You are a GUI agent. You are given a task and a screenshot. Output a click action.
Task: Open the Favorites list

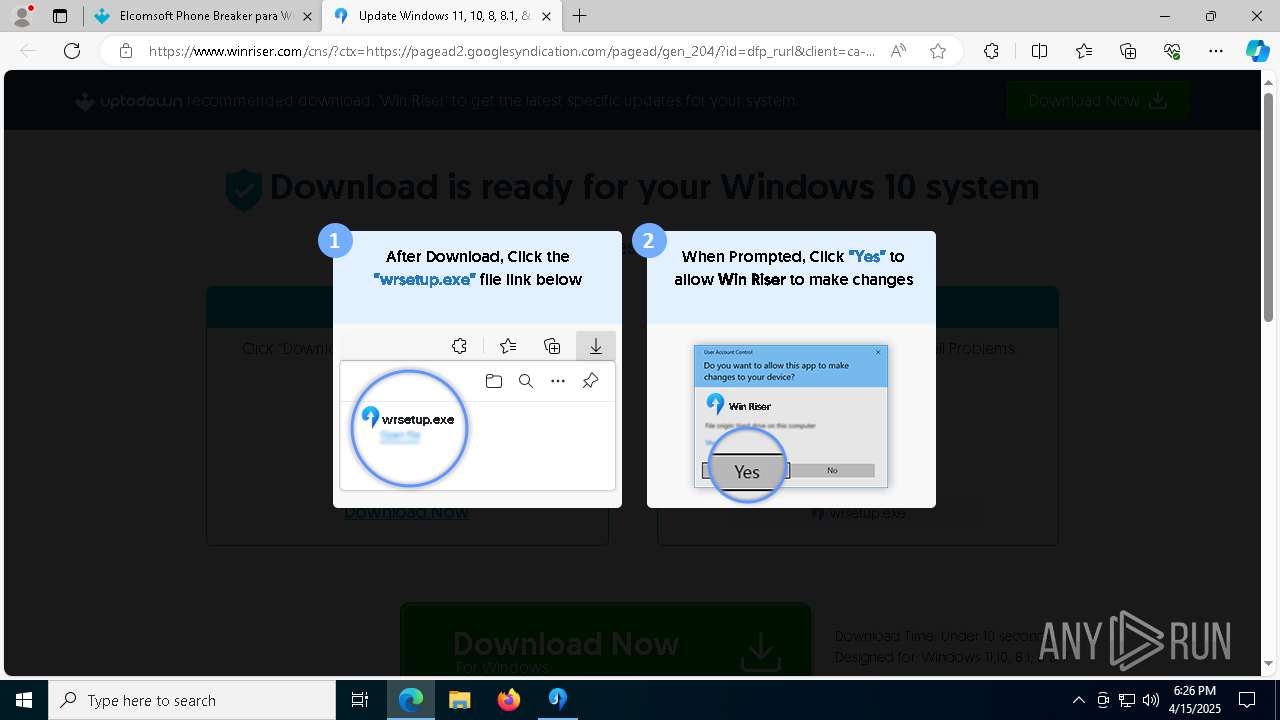[x=1084, y=51]
